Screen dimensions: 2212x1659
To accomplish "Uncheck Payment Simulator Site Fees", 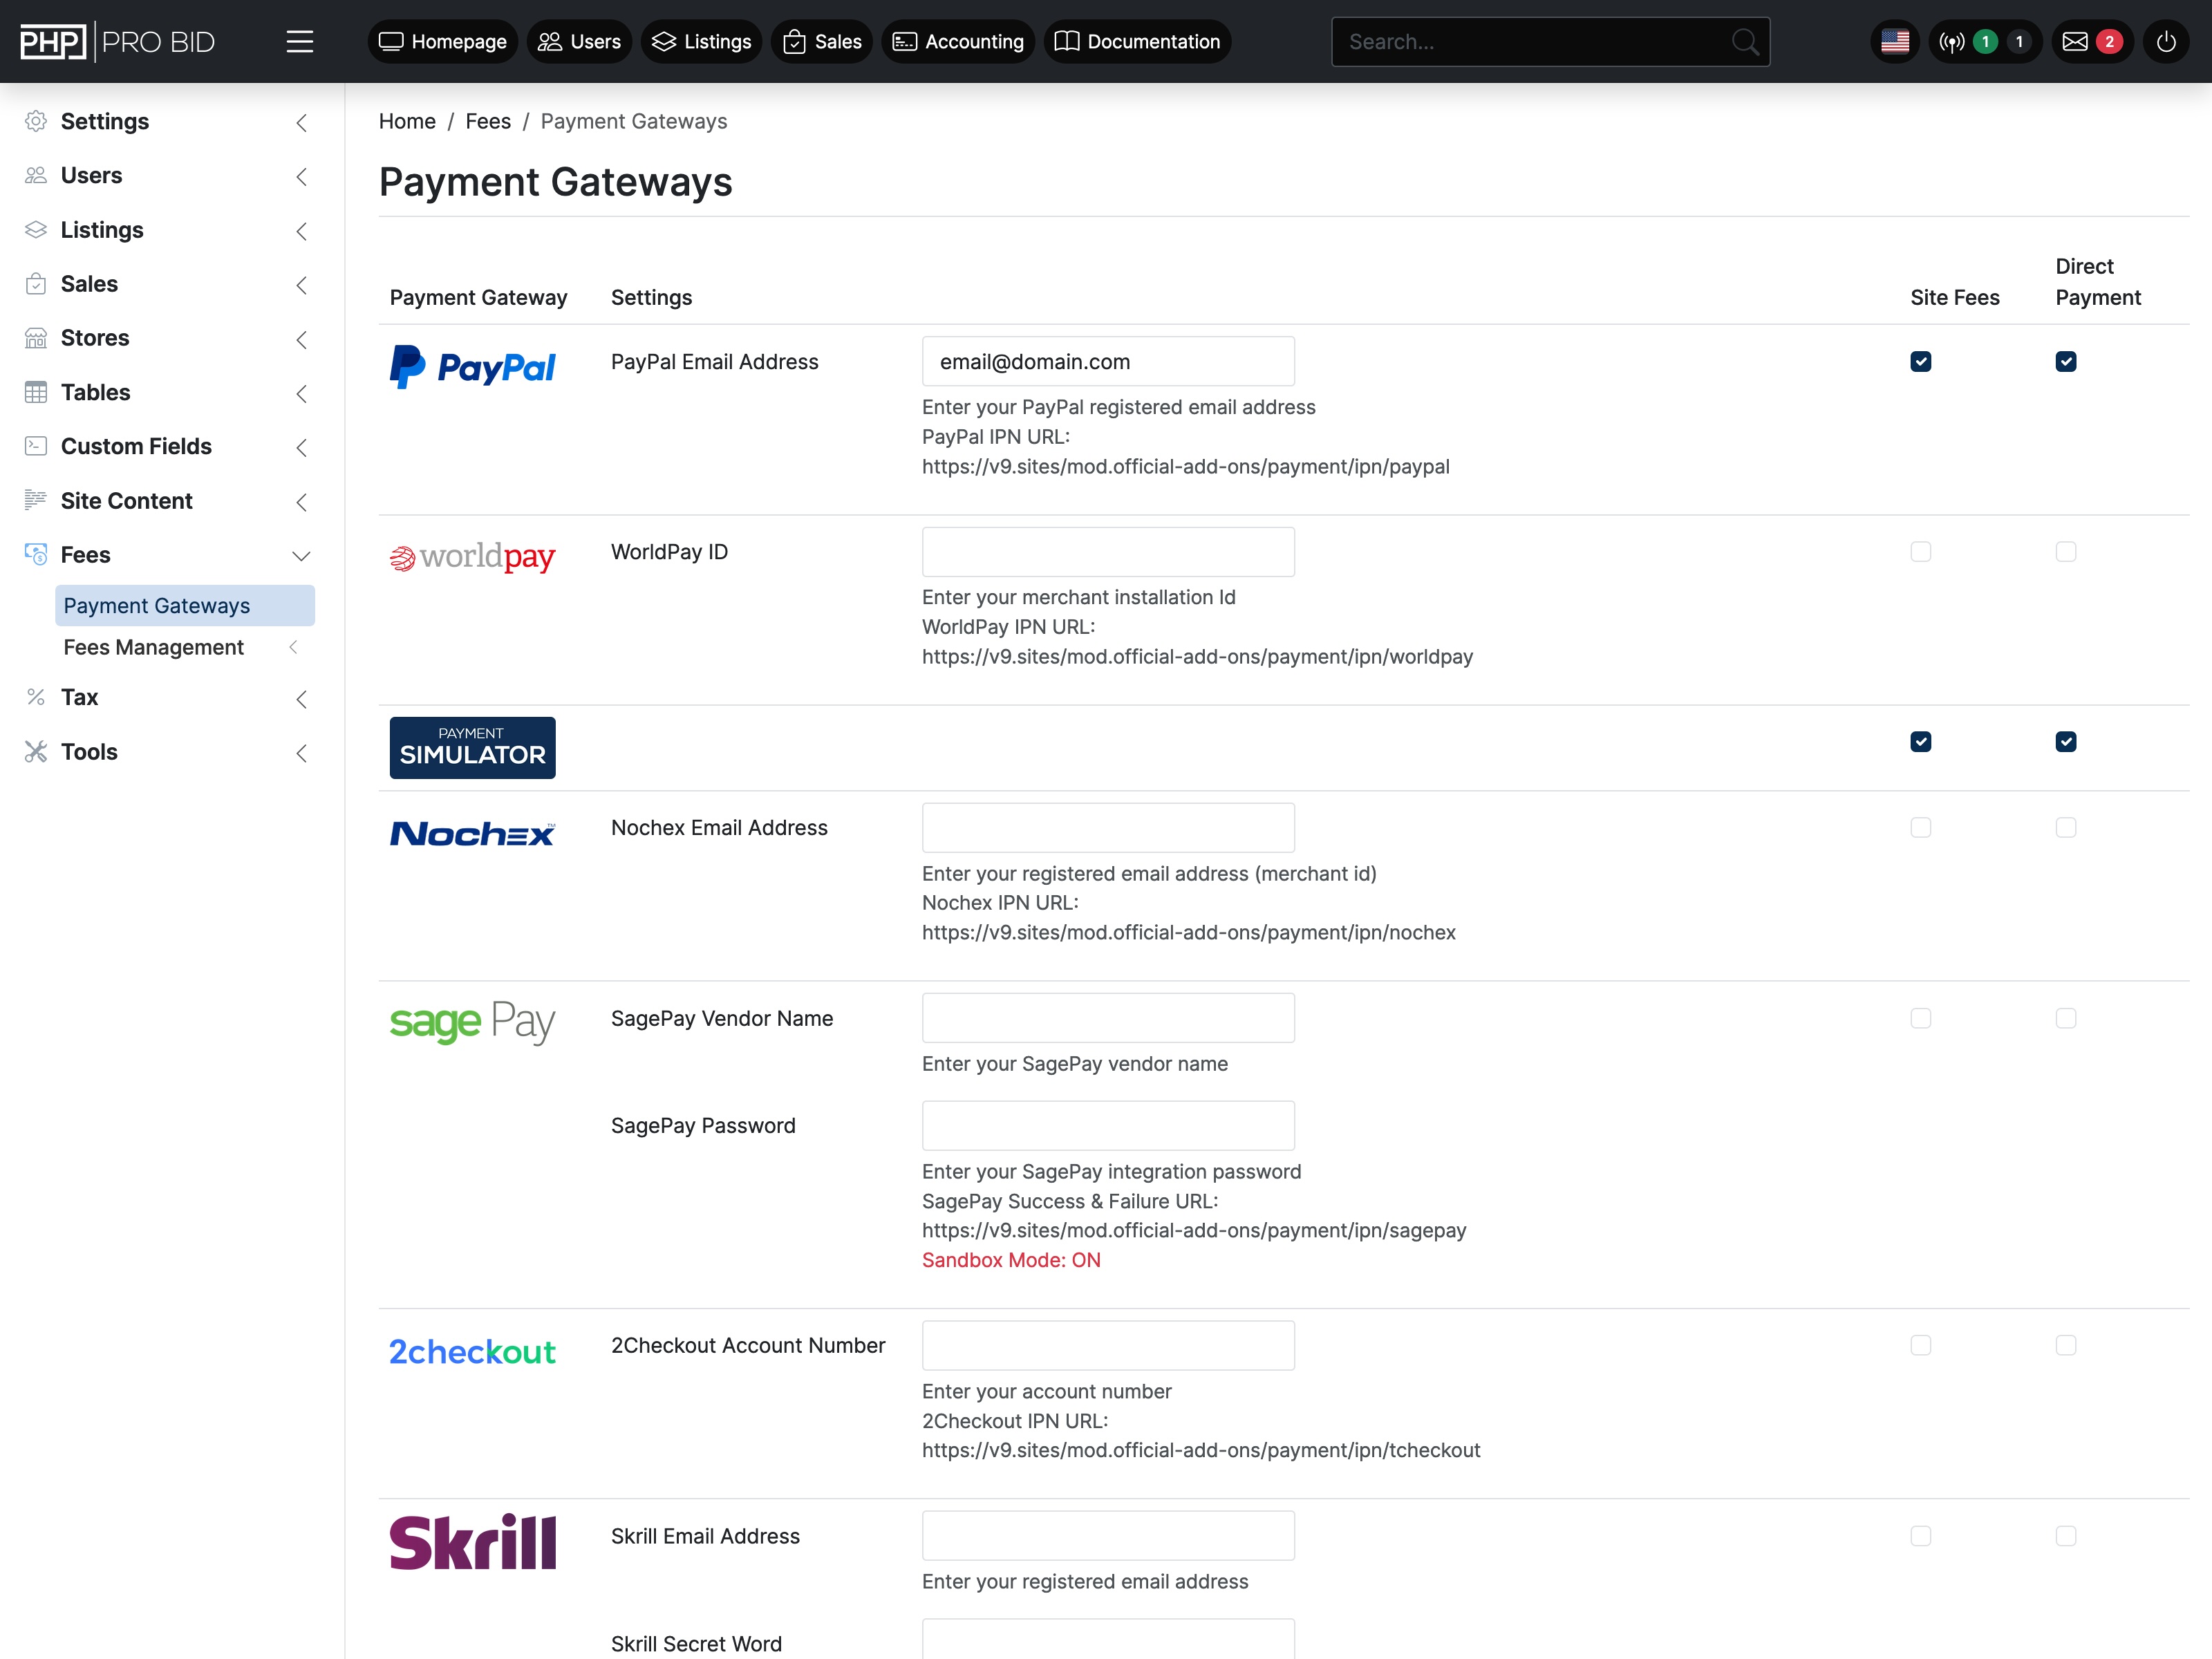I will (x=1920, y=741).
